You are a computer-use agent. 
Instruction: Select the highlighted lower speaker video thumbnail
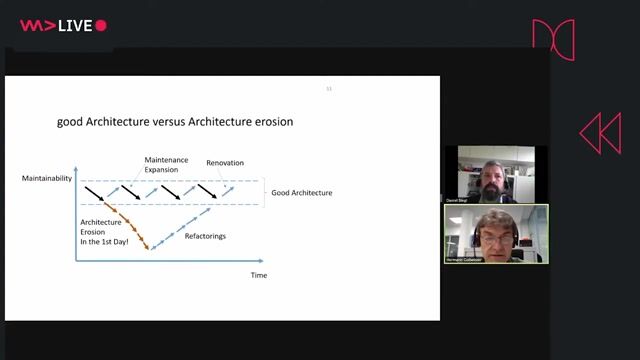[x=496, y=234]
